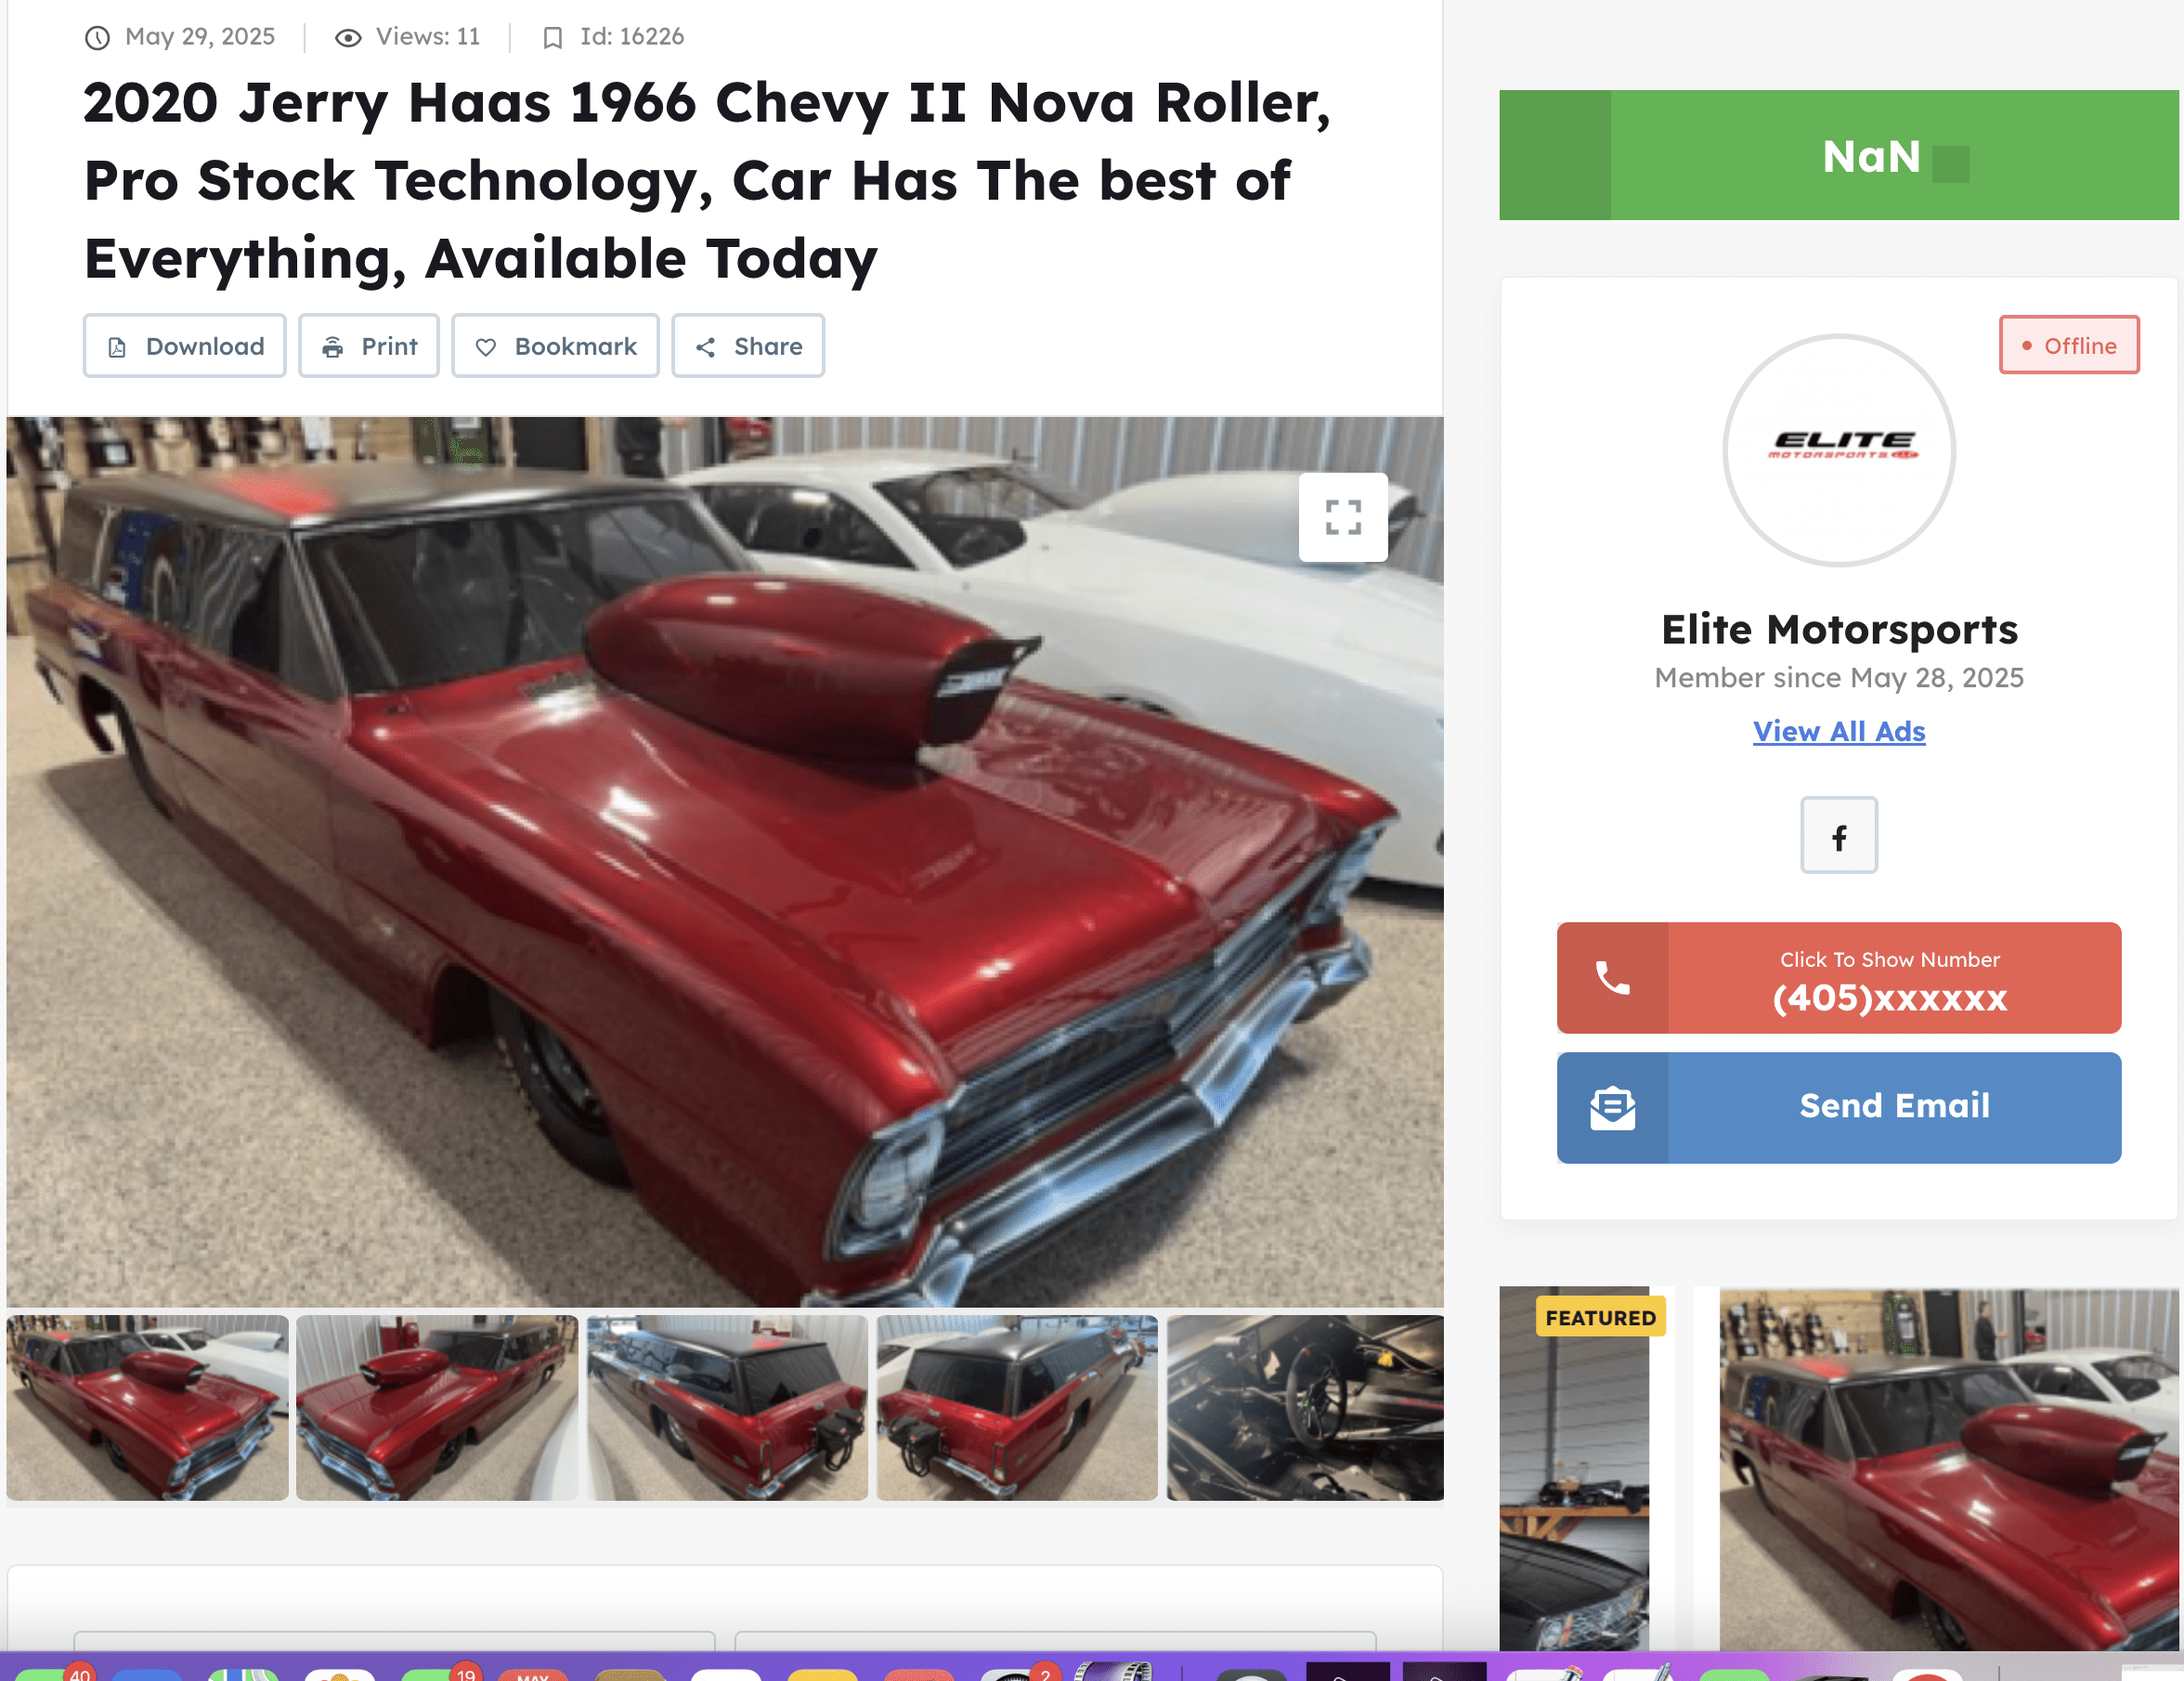Click the Offline status badge

click(2068, 345)
